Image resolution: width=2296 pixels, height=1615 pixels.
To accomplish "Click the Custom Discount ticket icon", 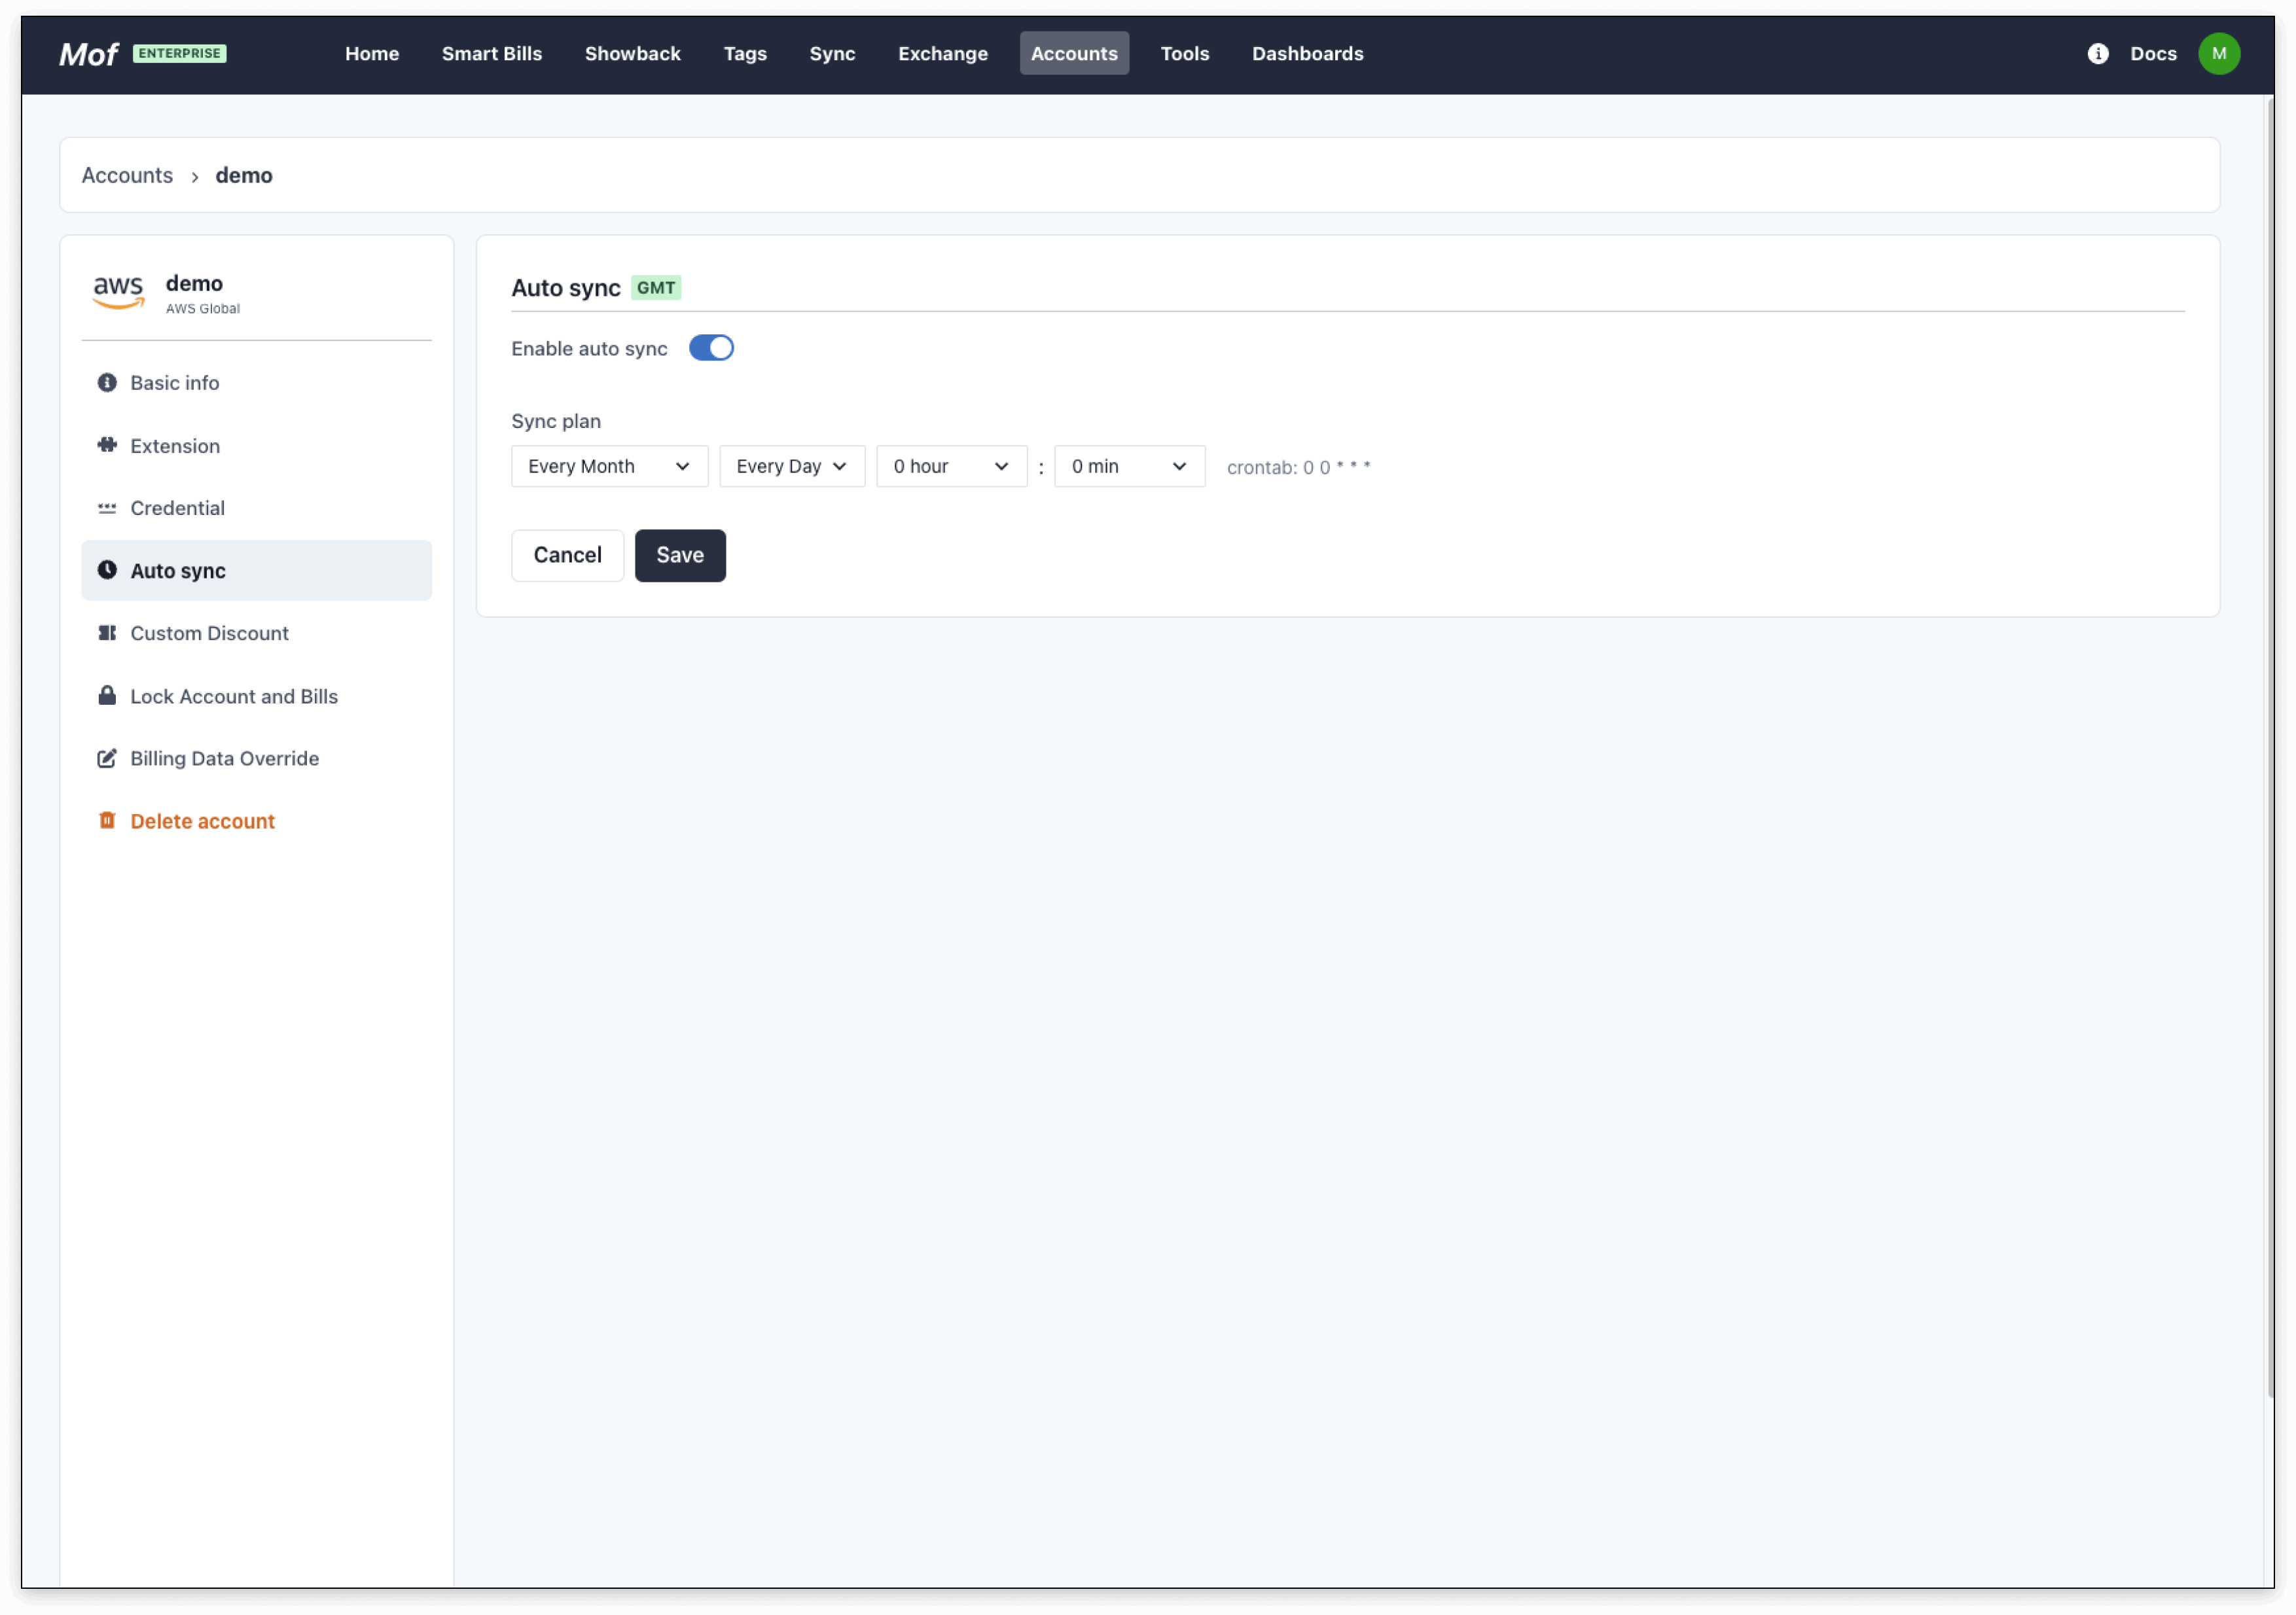I will 107,633.
